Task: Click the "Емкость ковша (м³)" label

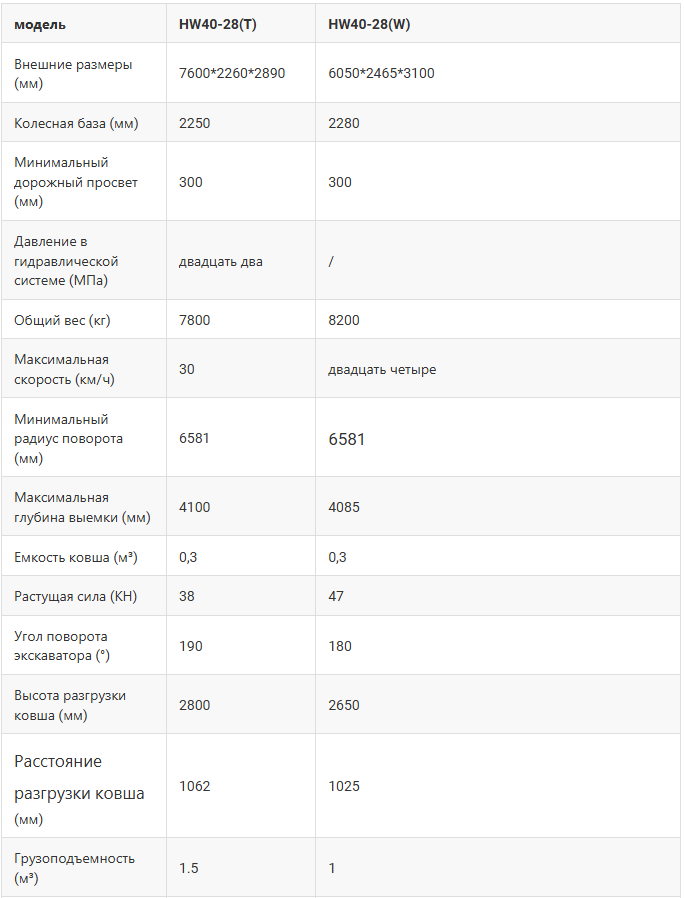Action: coord(75,557)
